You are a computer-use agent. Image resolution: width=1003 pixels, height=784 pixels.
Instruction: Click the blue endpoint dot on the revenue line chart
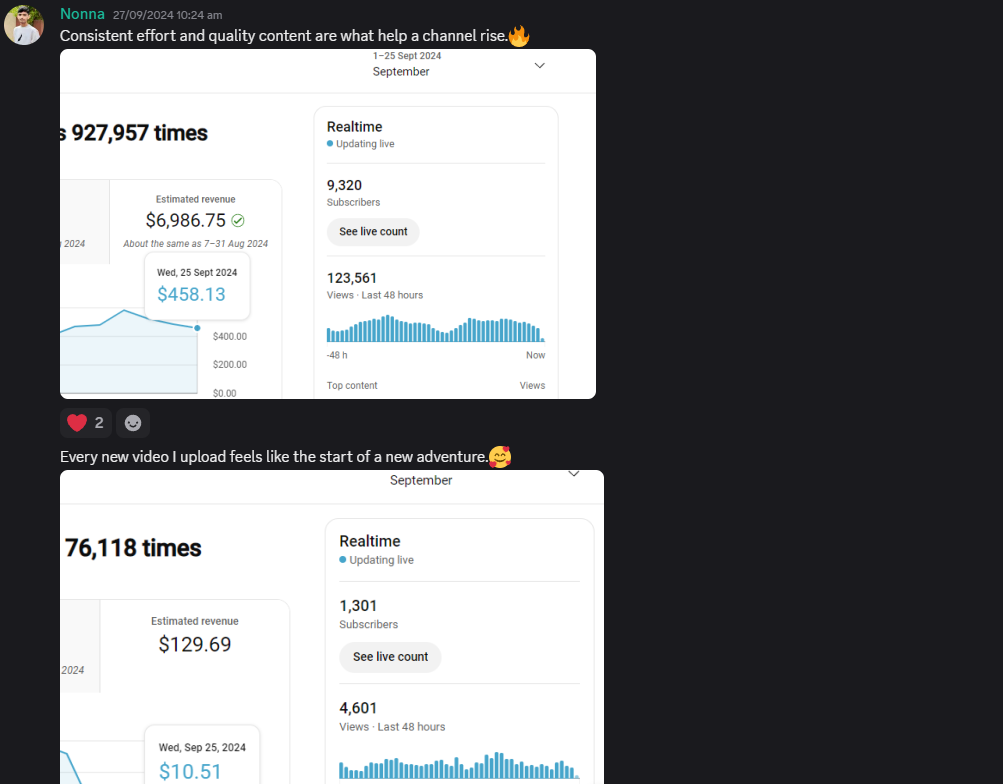point(197,328)
